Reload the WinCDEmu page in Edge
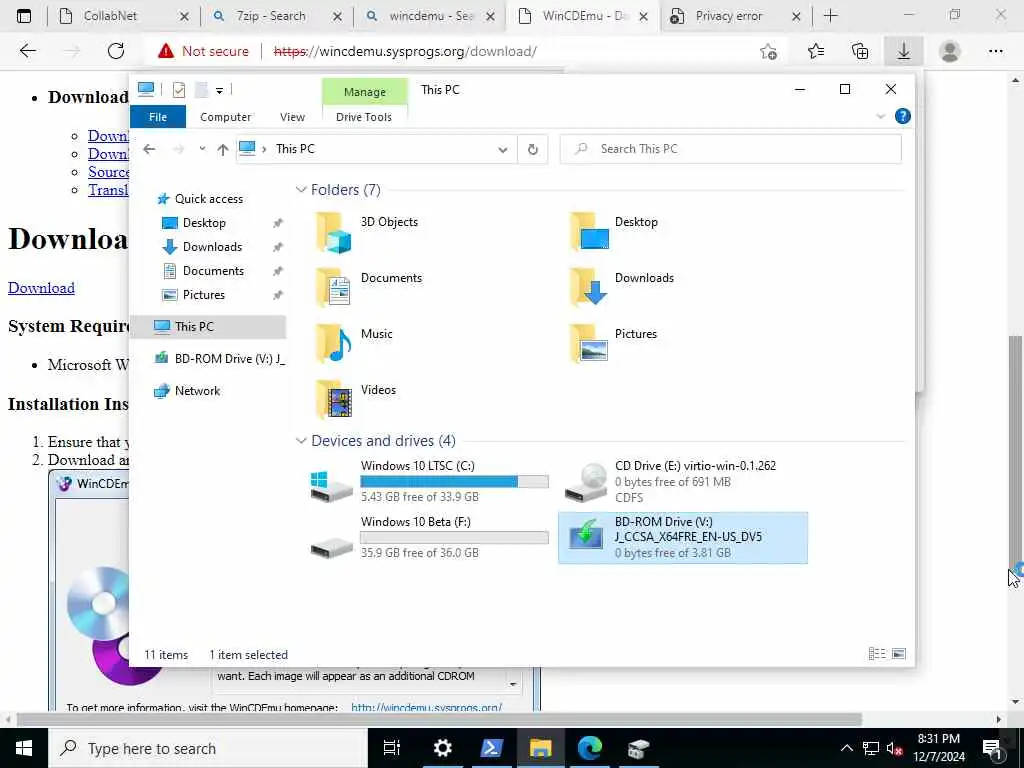1024x768 pixels. pos(116,51)
